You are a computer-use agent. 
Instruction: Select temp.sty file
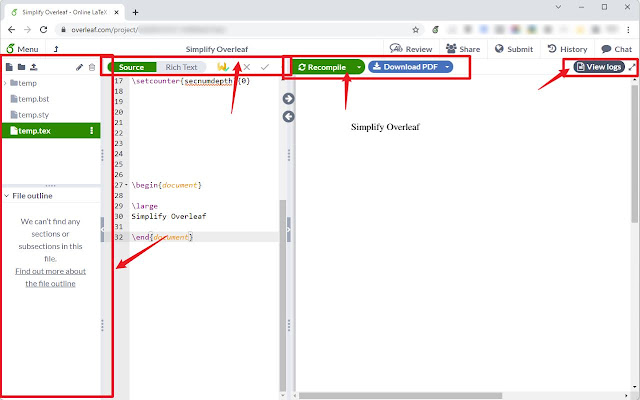[x=30, y=115]
